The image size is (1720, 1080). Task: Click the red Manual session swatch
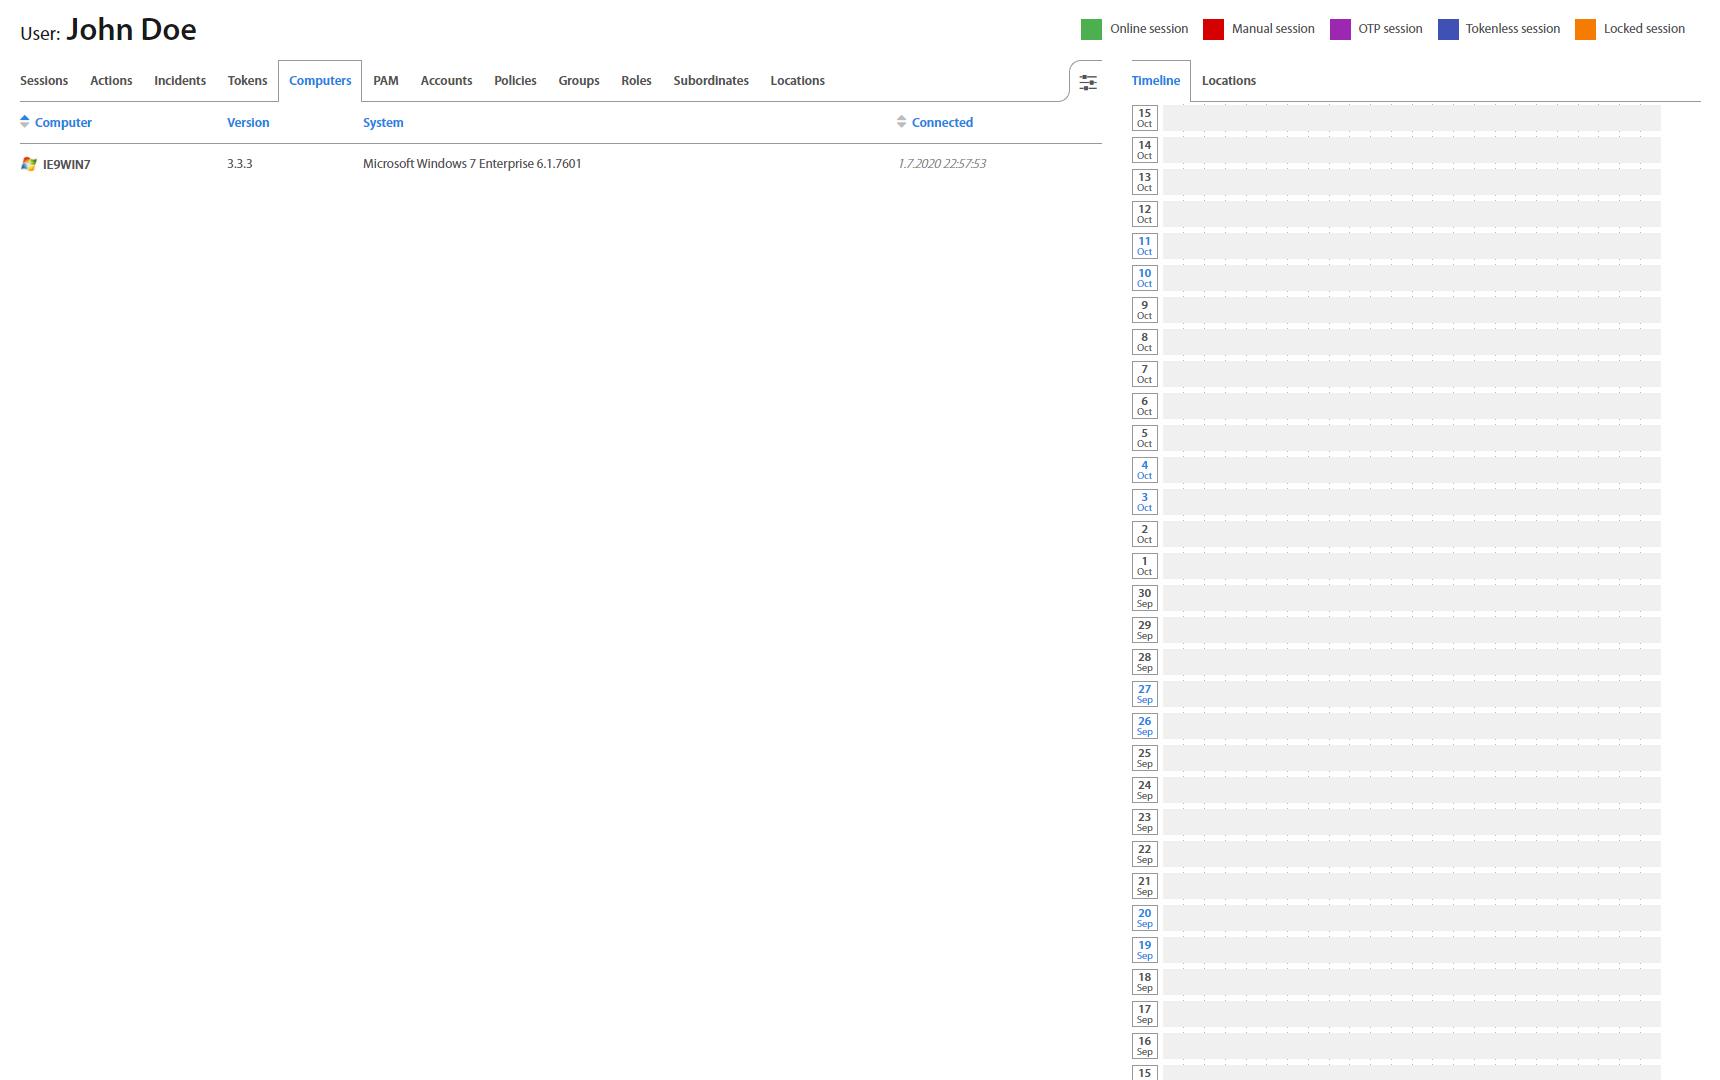coord(1213,29)
